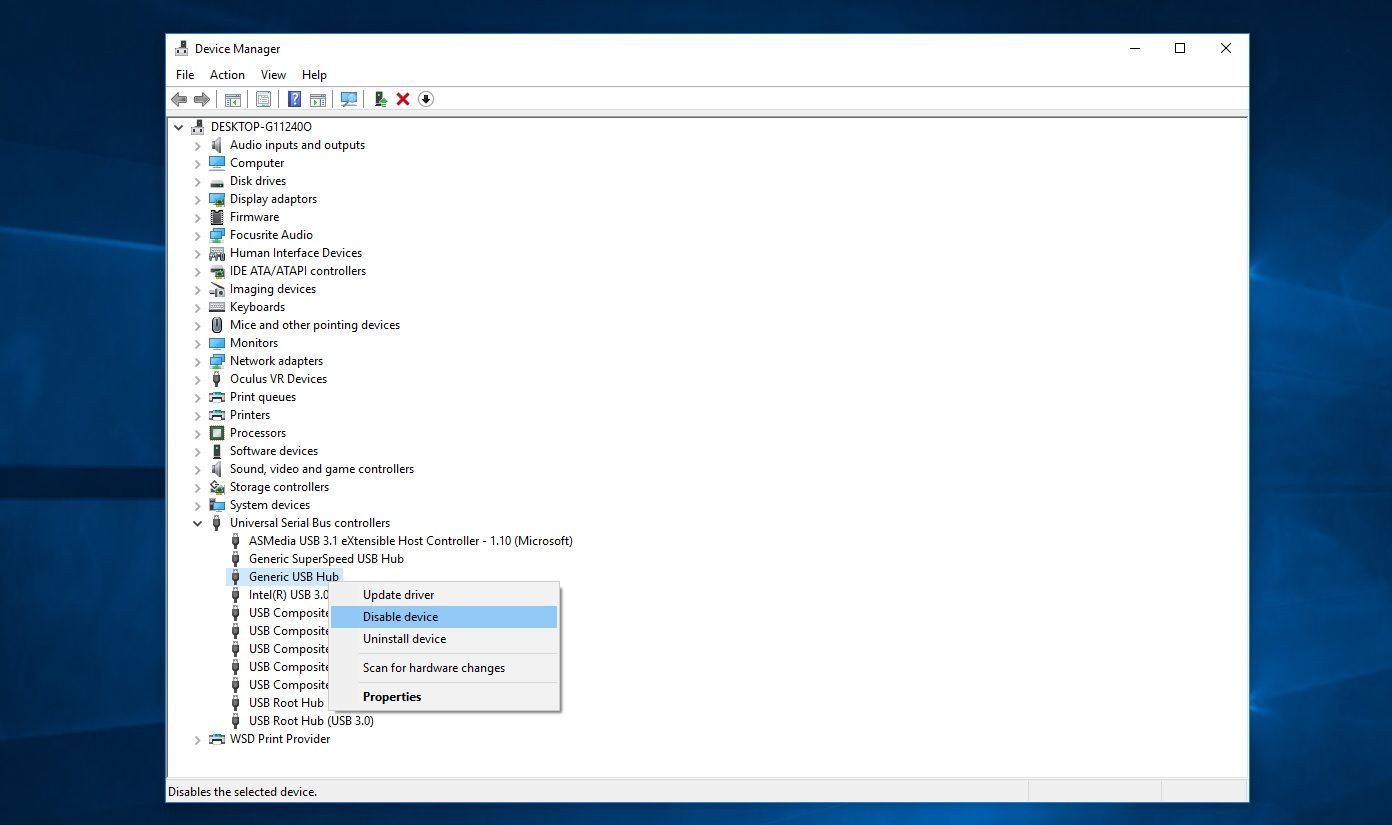The image size is (1392, 825).
Task: Click the Update device driver toolbar icon
Action: (380, 99)
